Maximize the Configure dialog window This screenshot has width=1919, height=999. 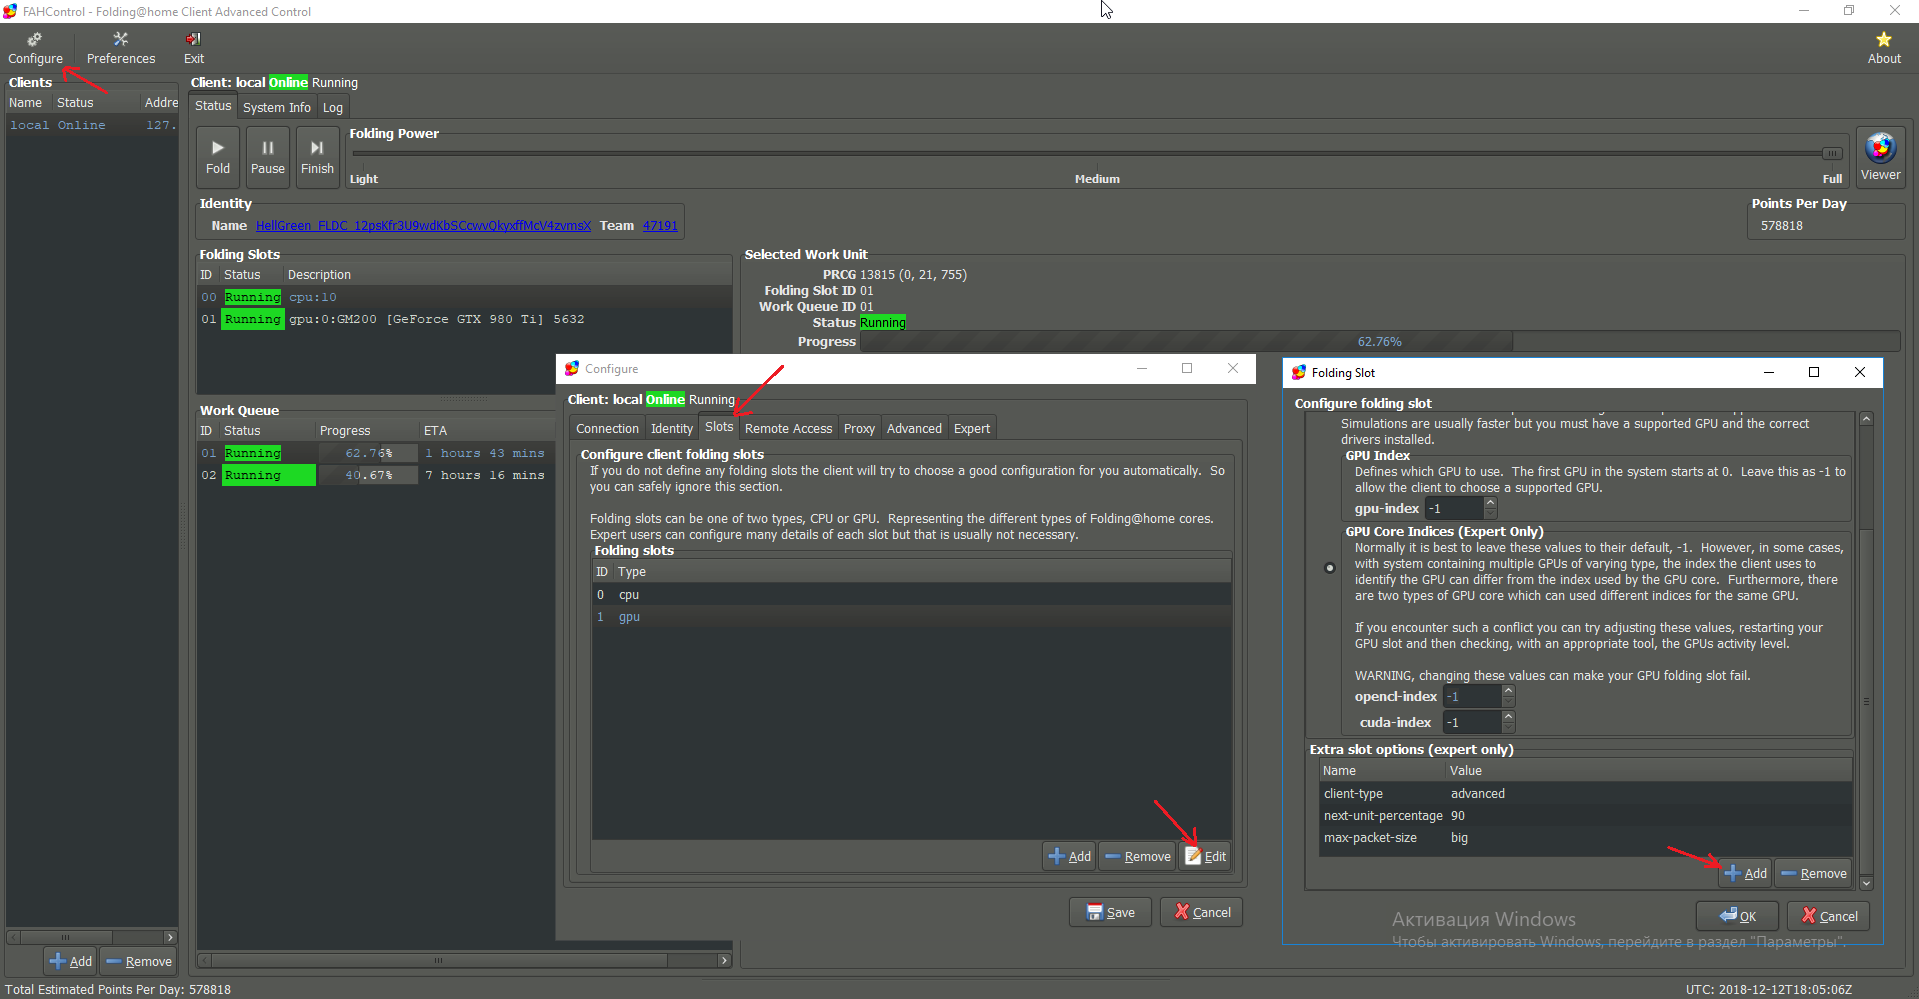[1187, 368]
